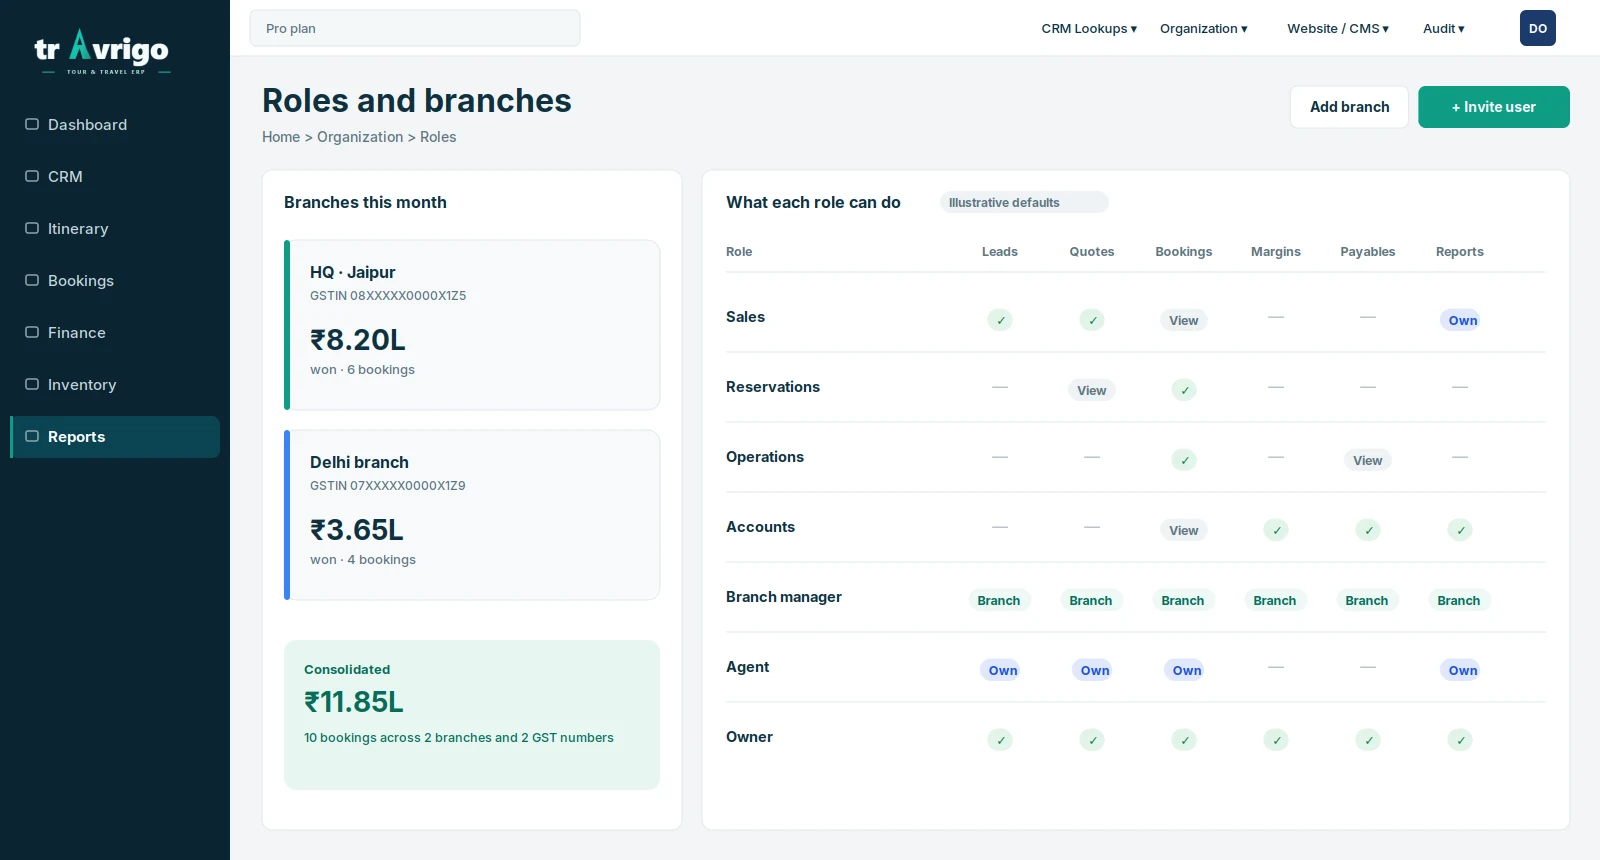
Task: Open the Website / CMS dropdown
Action: click(x=1338, y=28)
